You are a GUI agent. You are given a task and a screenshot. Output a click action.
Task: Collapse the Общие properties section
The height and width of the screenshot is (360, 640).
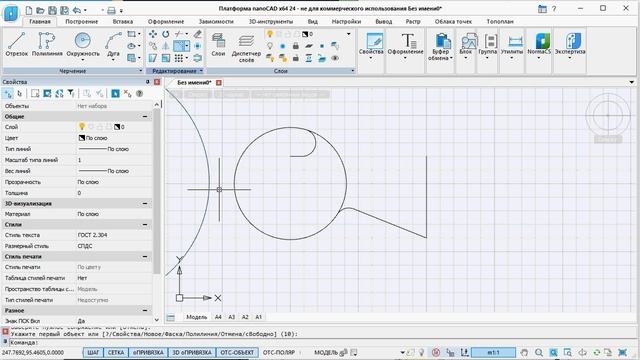[x=145, y=117]
